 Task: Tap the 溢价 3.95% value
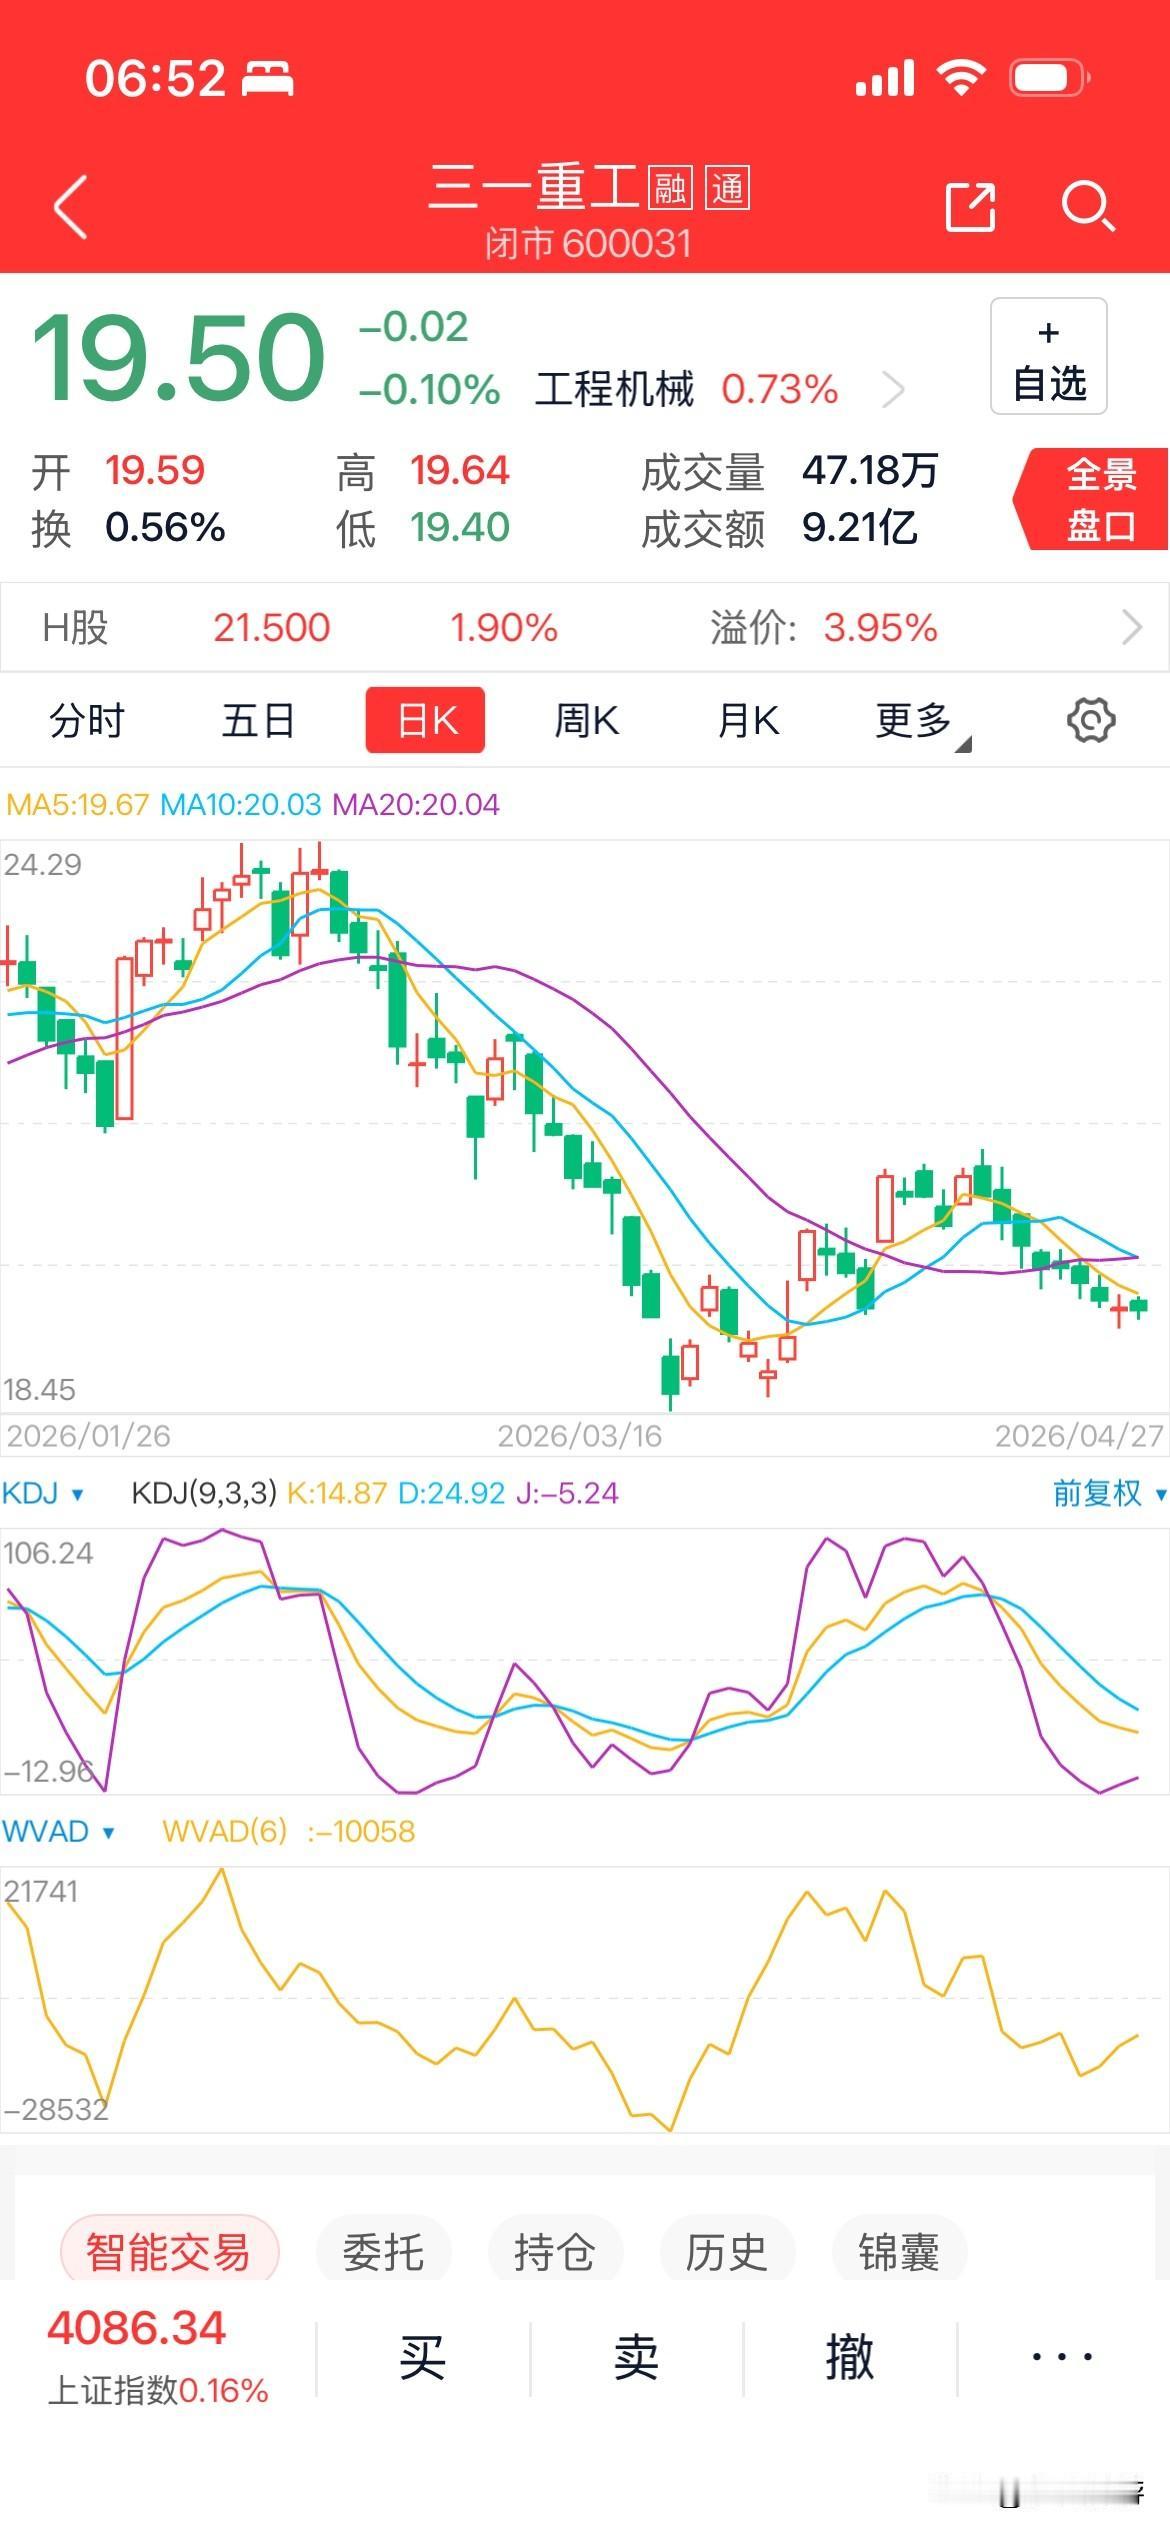point(880,628)
